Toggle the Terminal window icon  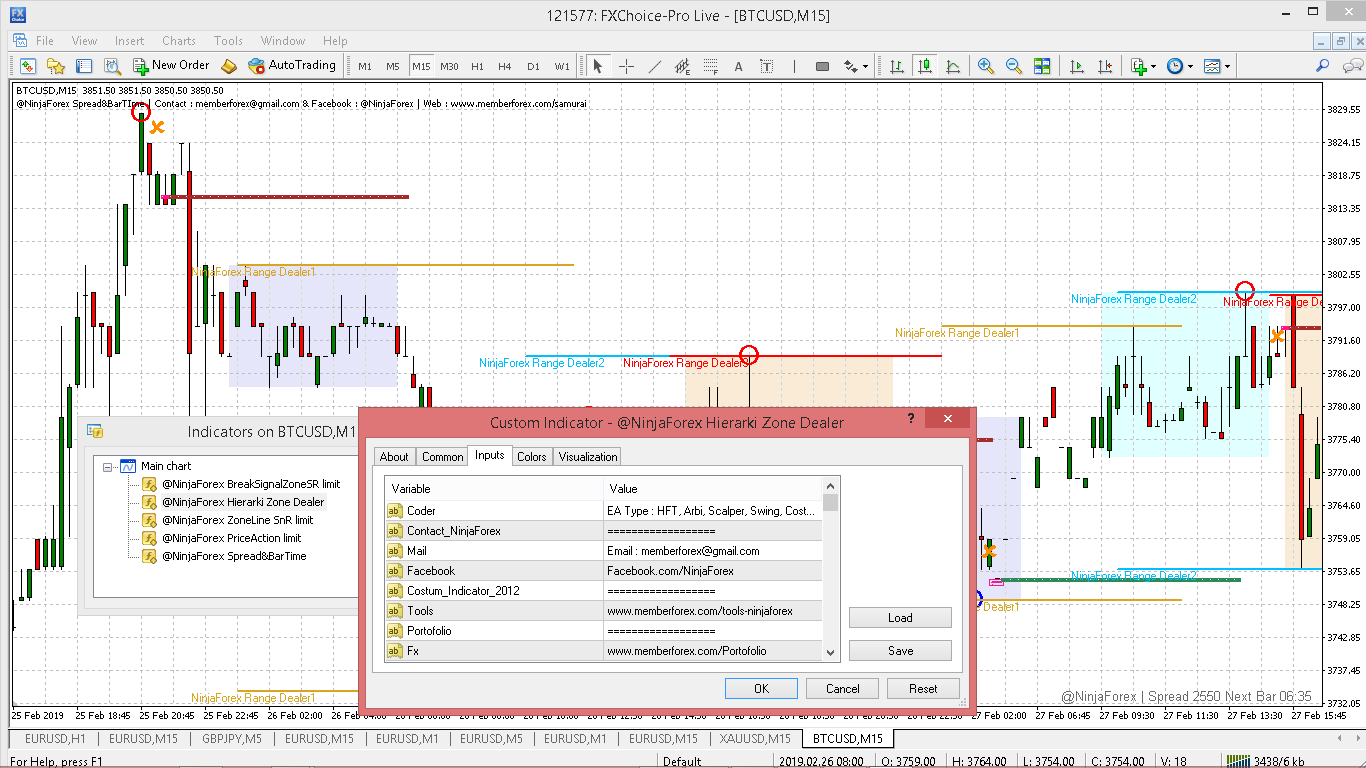click(84, 66)
